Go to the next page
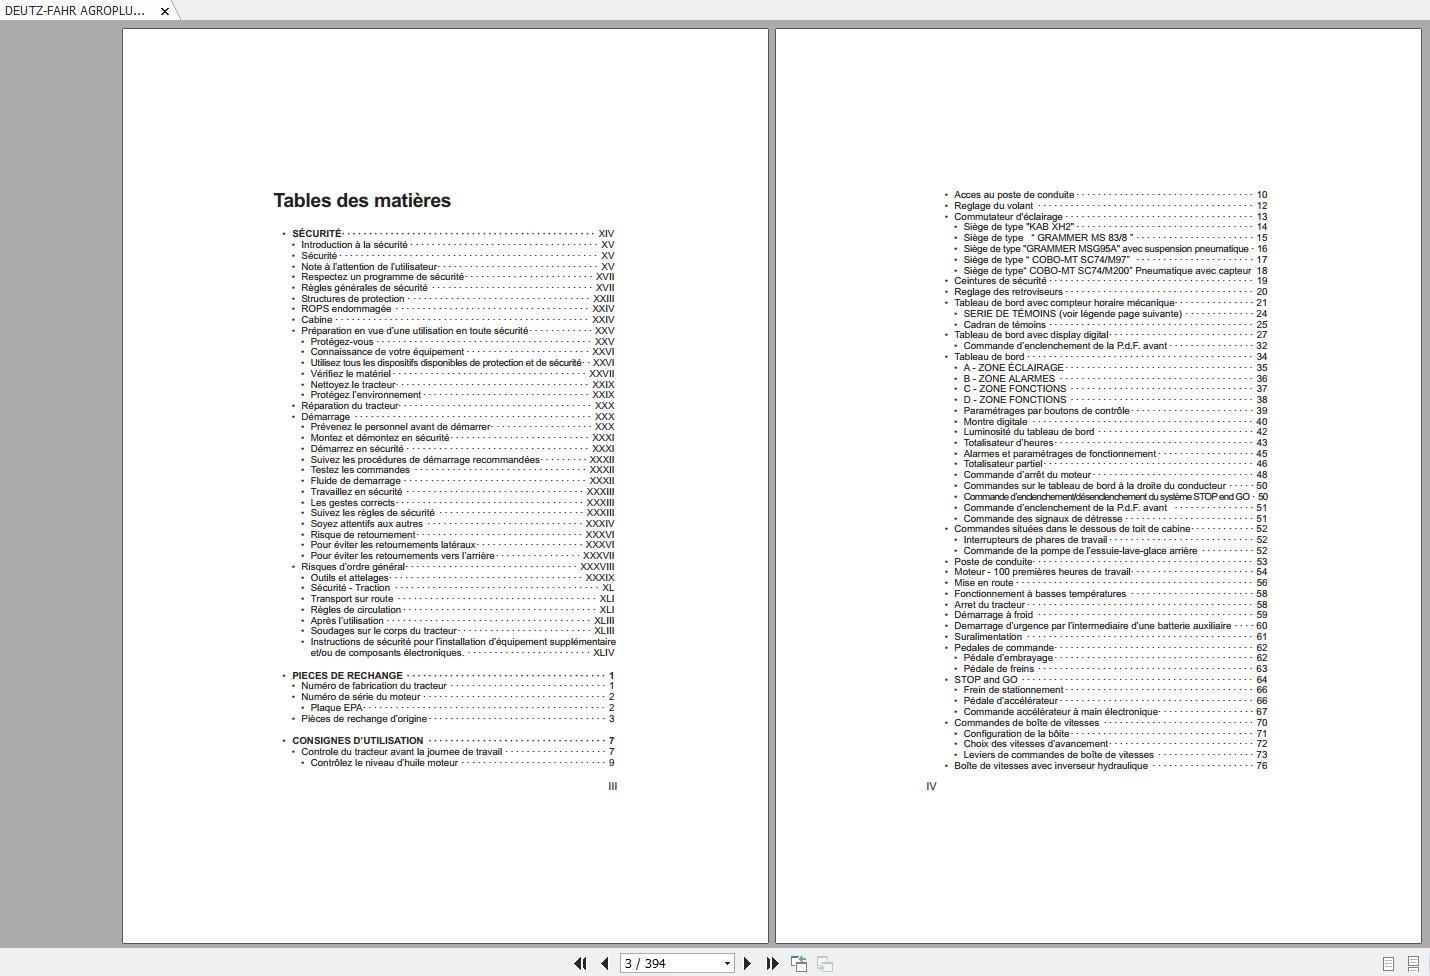Screen dimensions: 1430x976 (747, 963)
